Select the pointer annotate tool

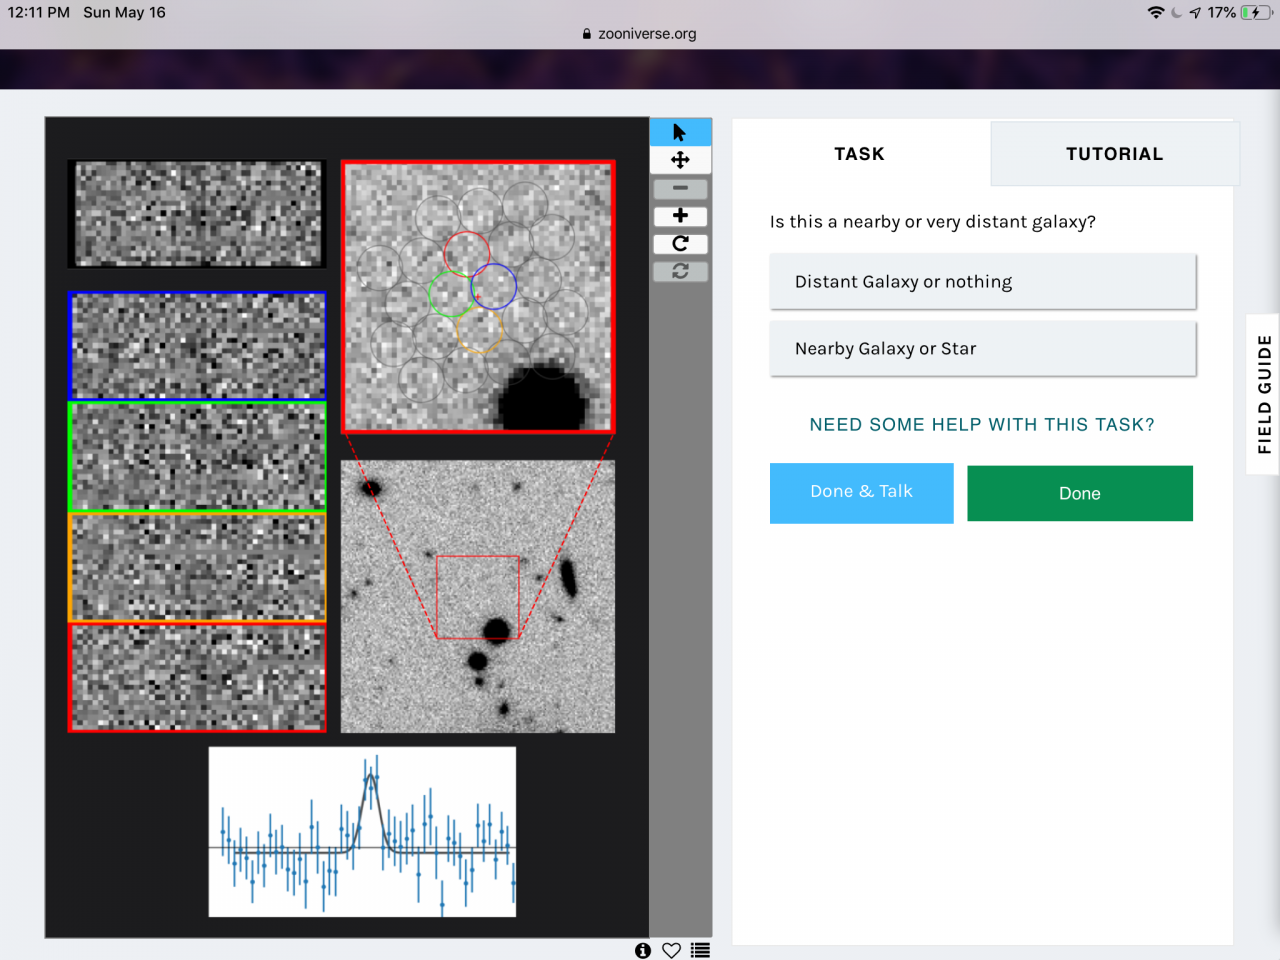click(x=680, y=132)
